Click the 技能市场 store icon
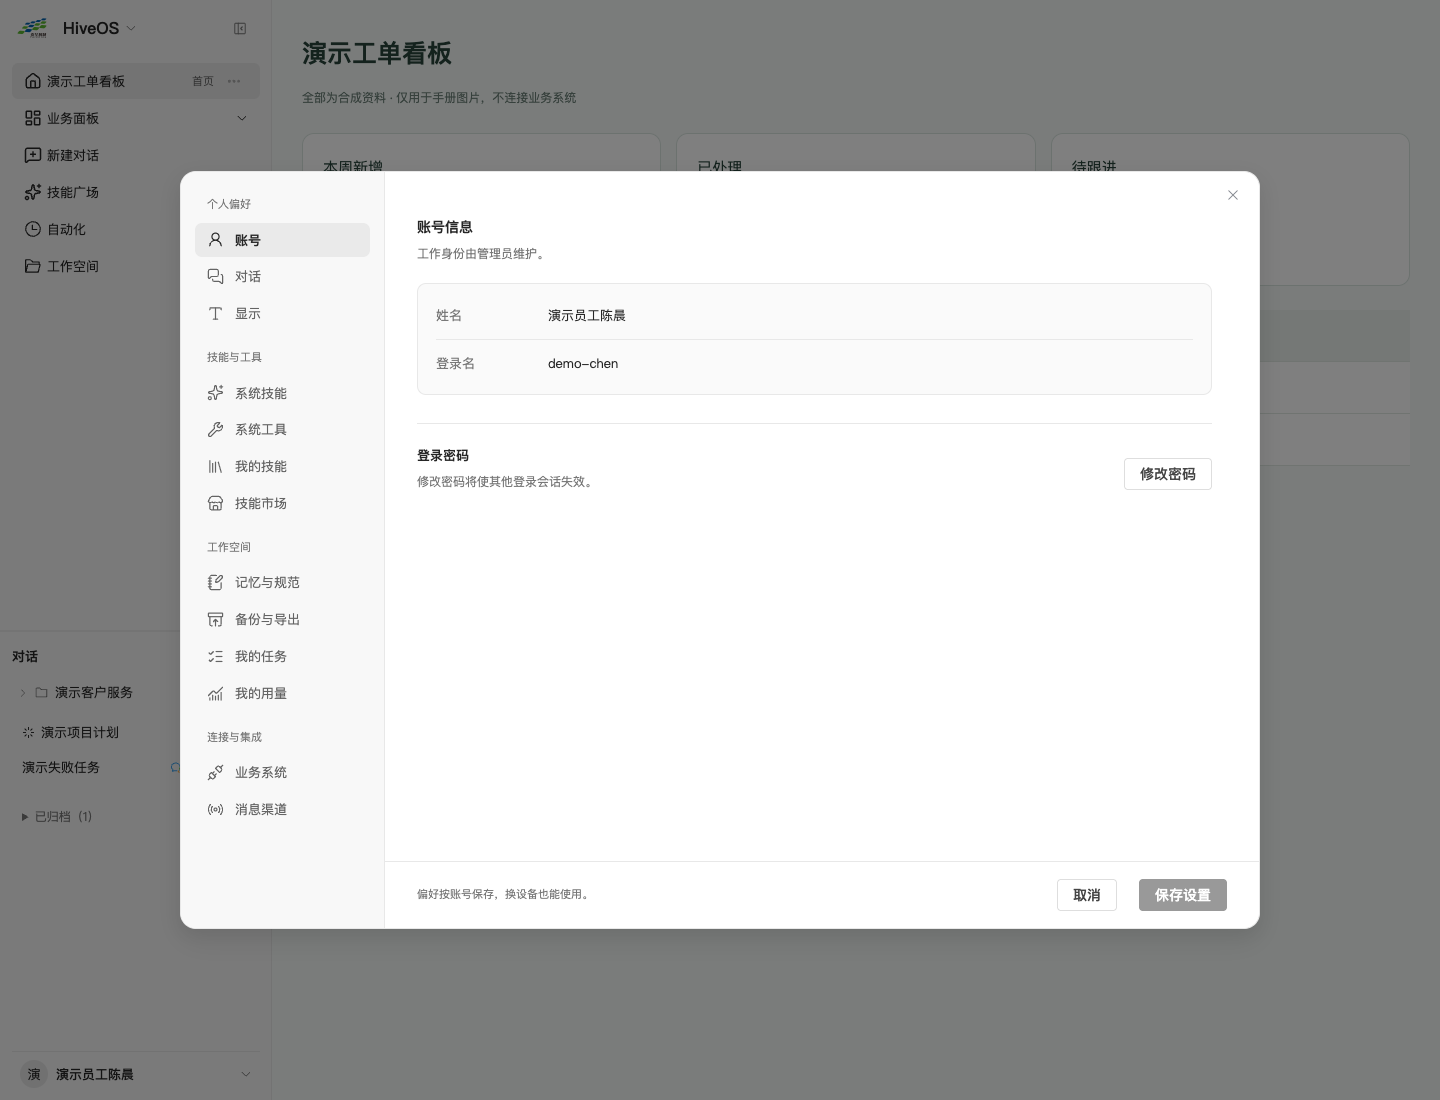 tap(215, 504)
